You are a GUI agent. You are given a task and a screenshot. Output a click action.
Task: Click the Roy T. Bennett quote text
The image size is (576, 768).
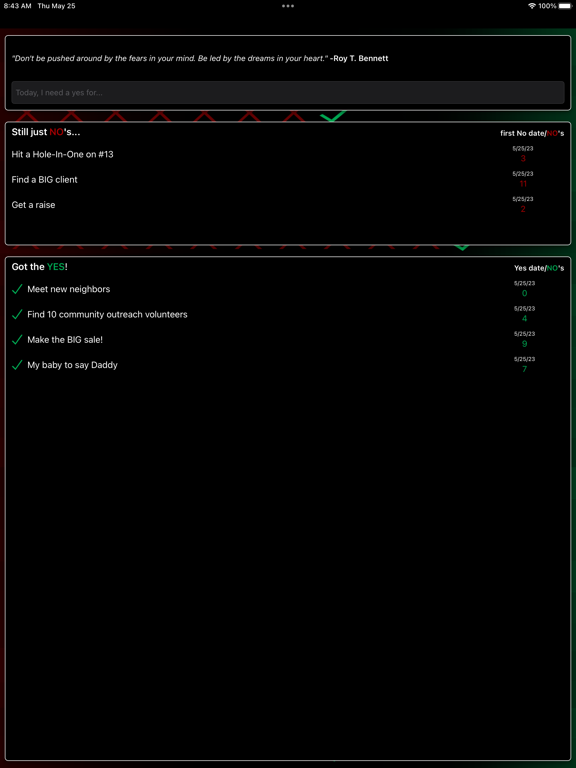200,58
